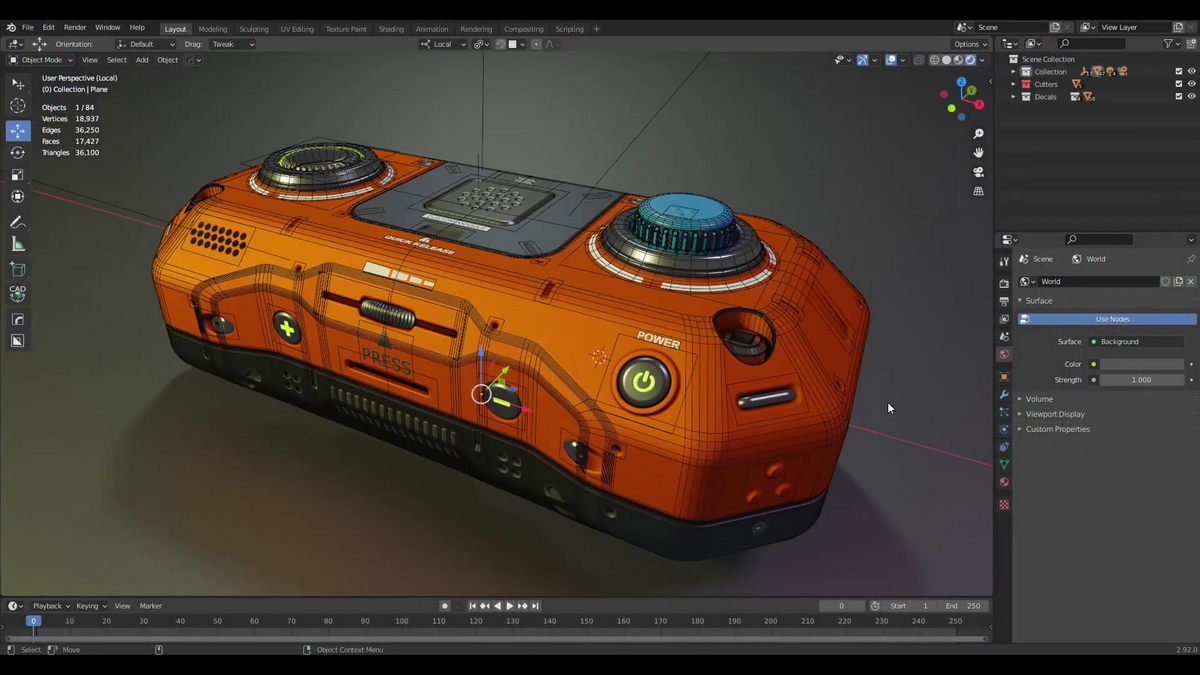Hide Cutters with its eye icon
1200x675 pixels.
(1190, 84)
